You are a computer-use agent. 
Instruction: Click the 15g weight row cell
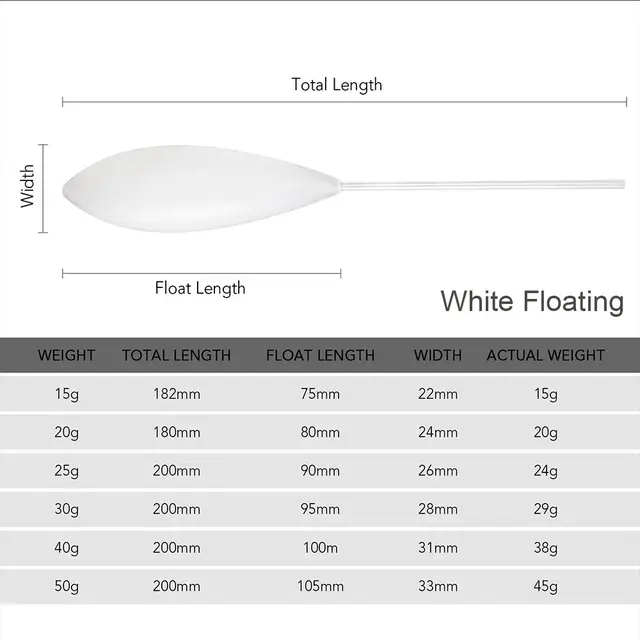[67, 394]
